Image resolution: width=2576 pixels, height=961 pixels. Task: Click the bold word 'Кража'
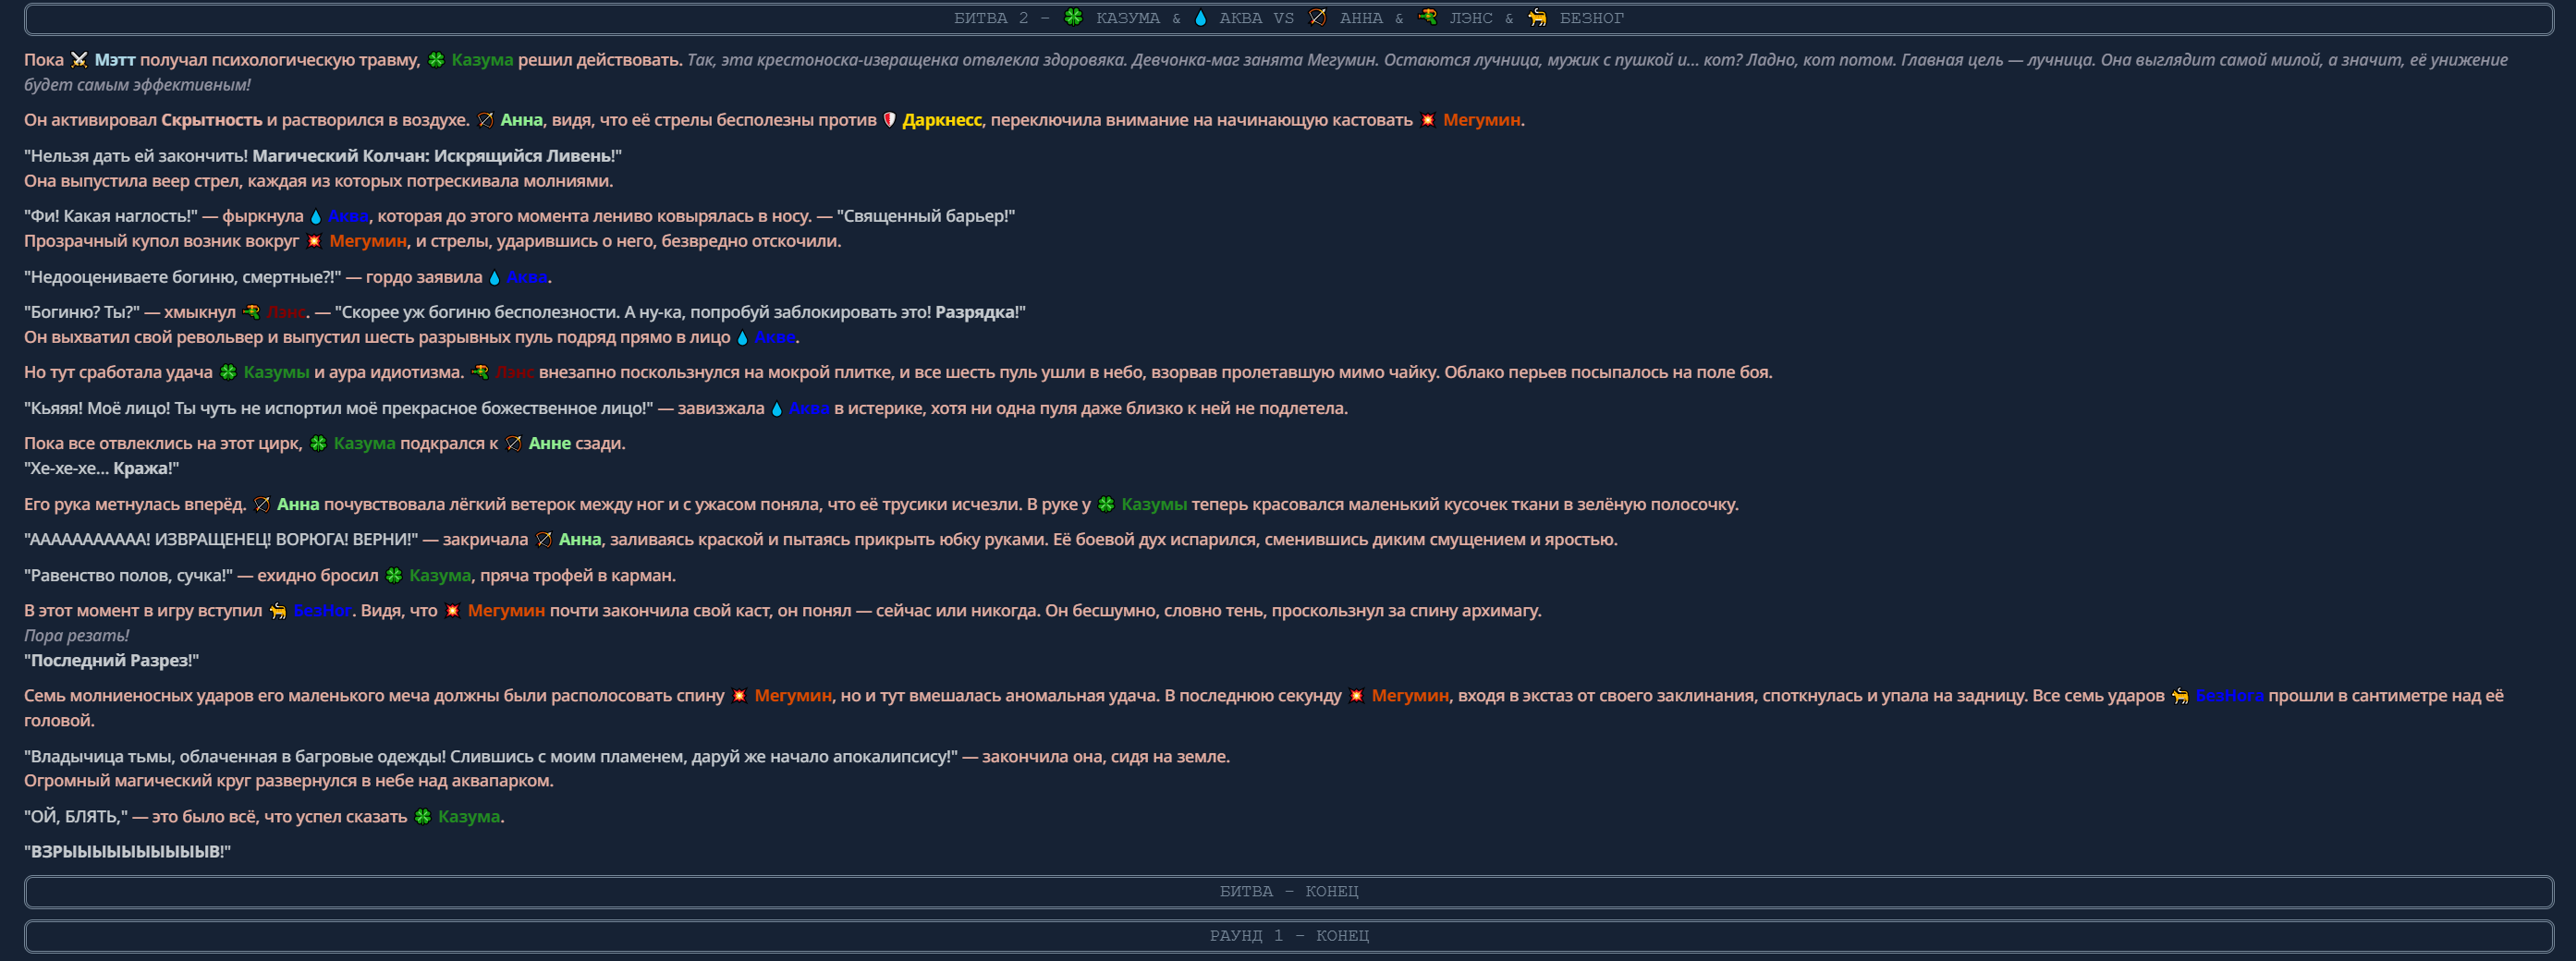click(x=141, y=468)
